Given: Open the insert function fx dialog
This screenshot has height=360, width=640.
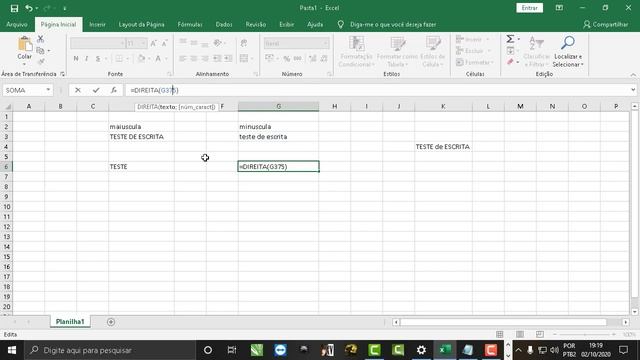Looking at the screenshot, I should click(x=114, y=90).
